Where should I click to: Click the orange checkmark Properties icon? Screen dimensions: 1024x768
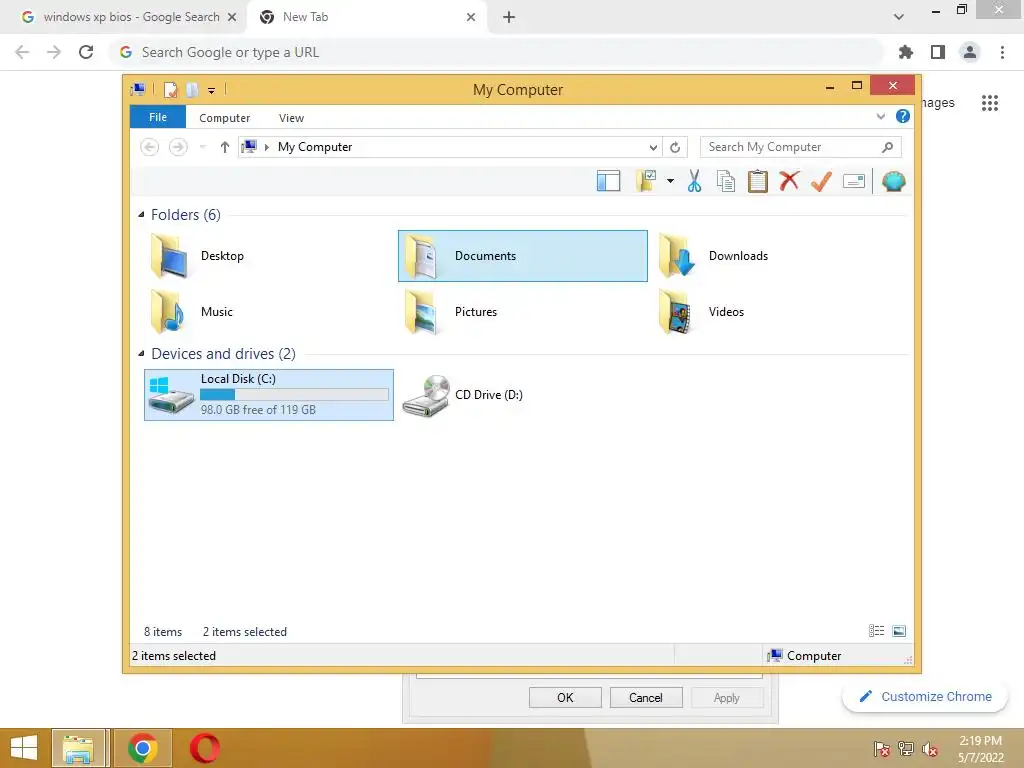(x=821, y=181)
